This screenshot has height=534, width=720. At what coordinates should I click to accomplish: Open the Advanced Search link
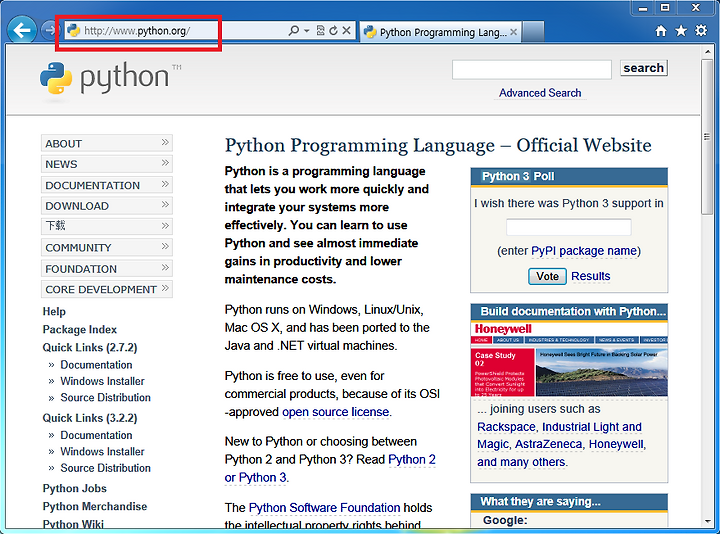(540, 93)
